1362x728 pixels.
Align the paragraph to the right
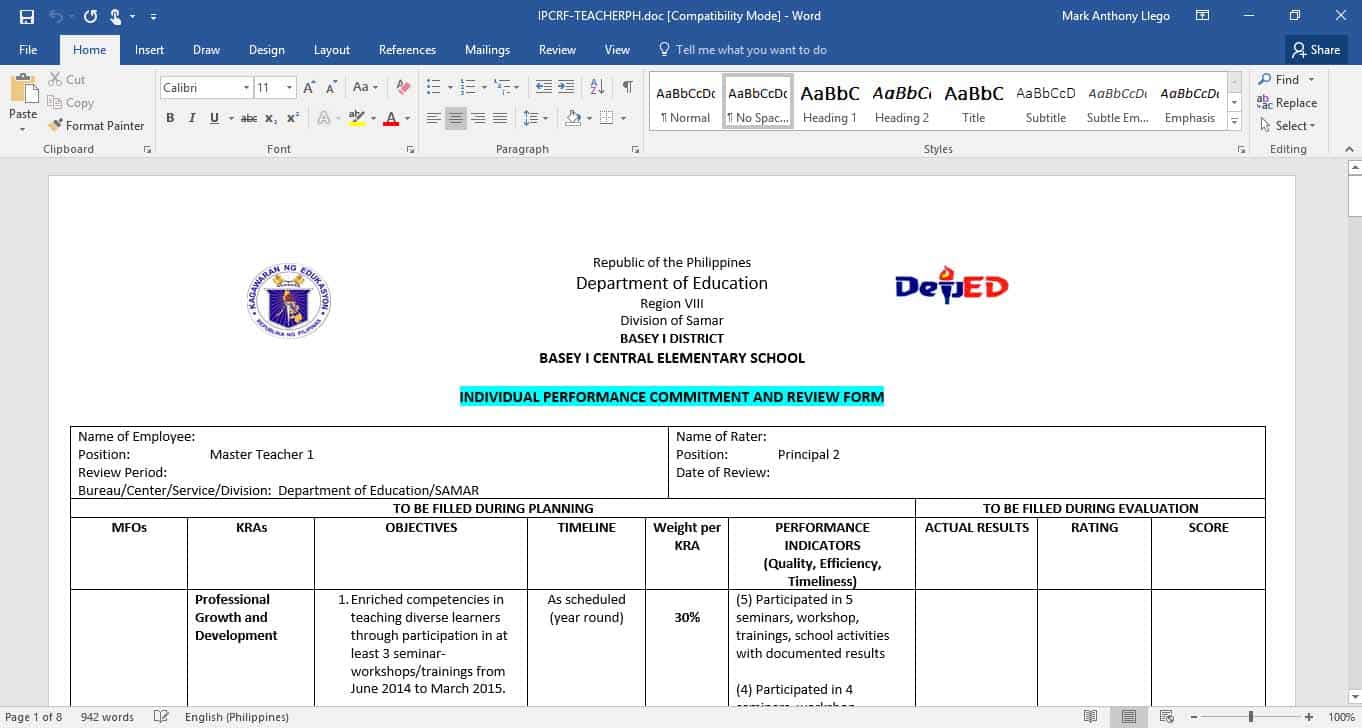coord(478,118)
